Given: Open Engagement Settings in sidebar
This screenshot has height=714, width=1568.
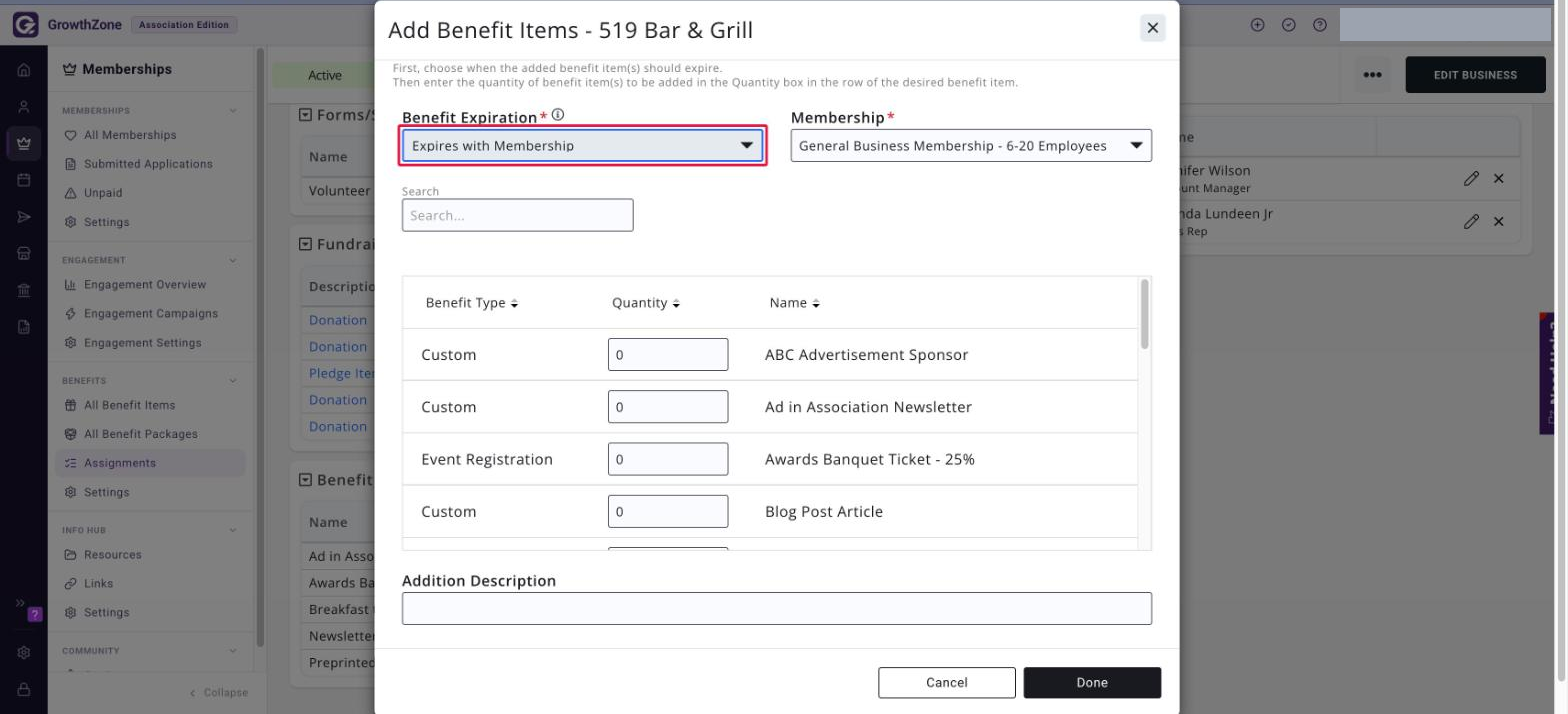Looking at the screenshot, I should (x=143, y=343).
